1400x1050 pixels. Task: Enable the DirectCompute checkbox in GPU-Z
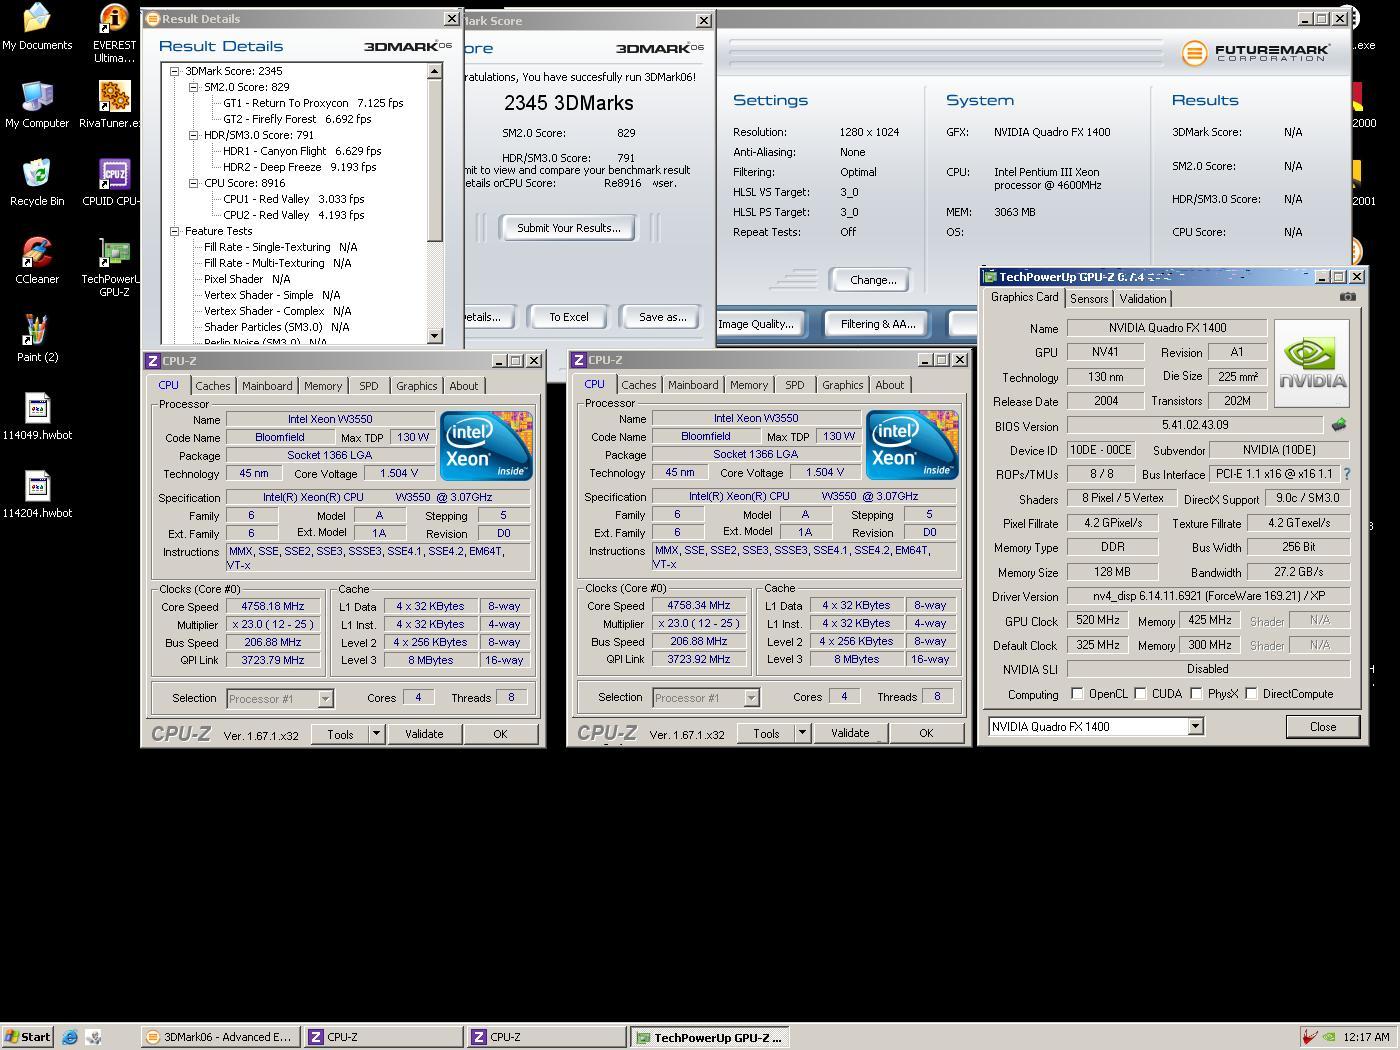(1251, 693)
